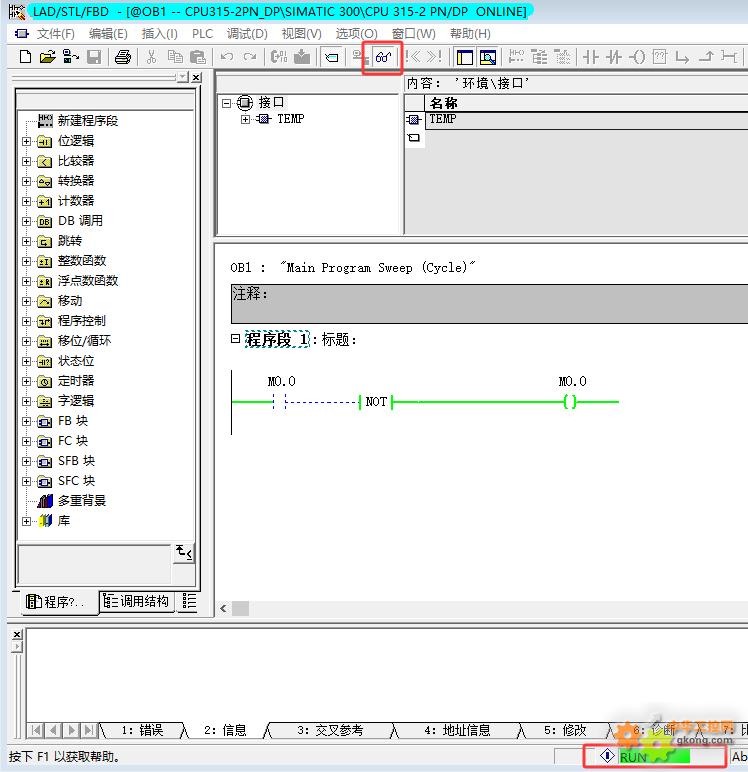Select 新建程序段 in the element tree
The width and height of the screenshot is (748, 772).
(x=87, y=121)
